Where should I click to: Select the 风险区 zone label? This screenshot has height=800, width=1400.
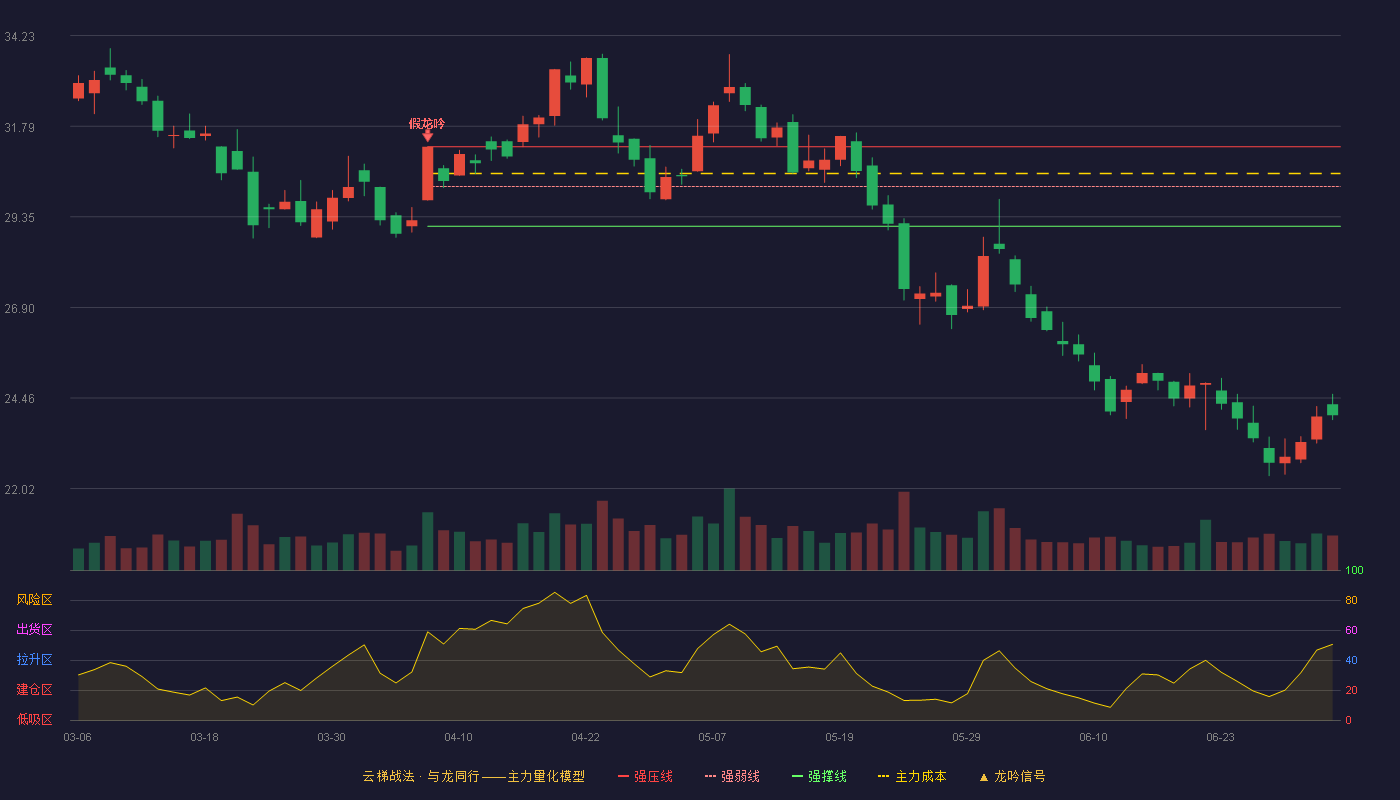coord(34,600)
